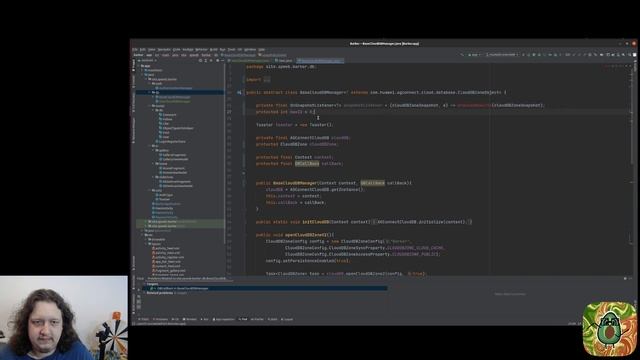Select the manifests folder in tree
The image size is (640, 360).
pyautogui.click(x=154, y=70)
